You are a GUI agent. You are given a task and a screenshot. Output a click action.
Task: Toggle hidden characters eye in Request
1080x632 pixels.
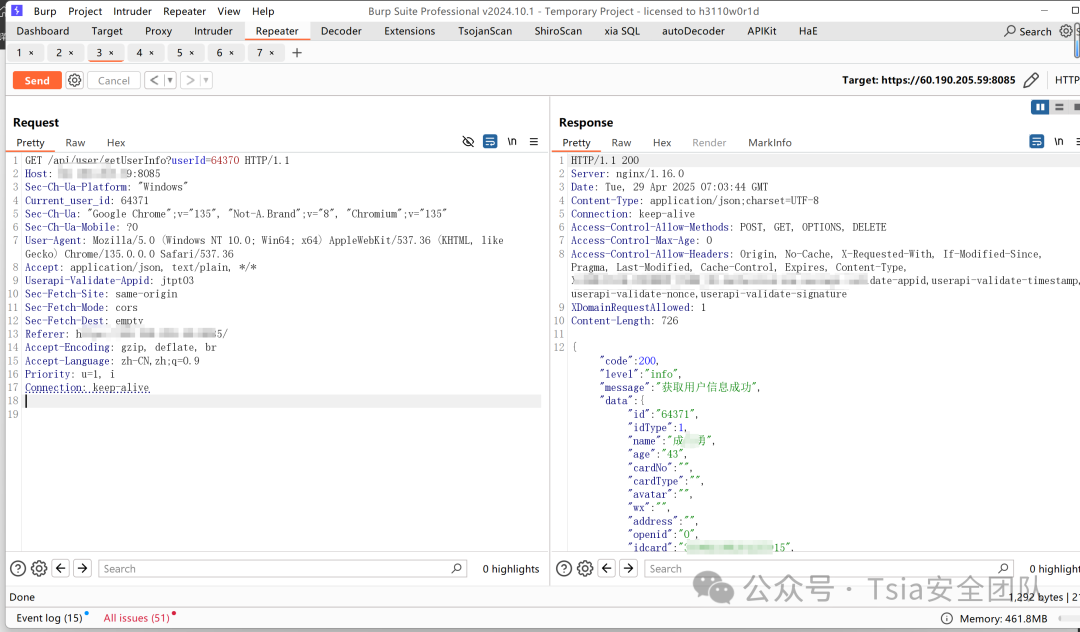pyautogui.click(x=468, y=141)
